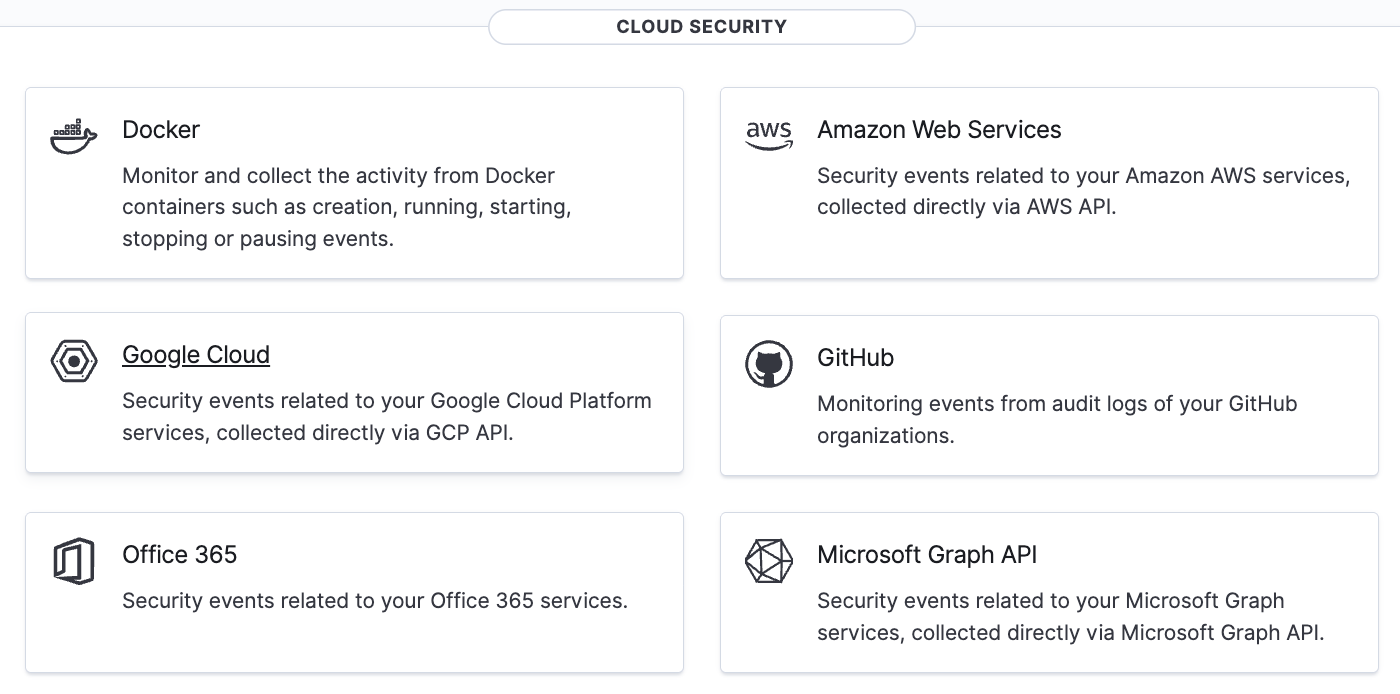Open the Office 365 integration card
Screen dimensions: 1400x694
click(354, 592)
